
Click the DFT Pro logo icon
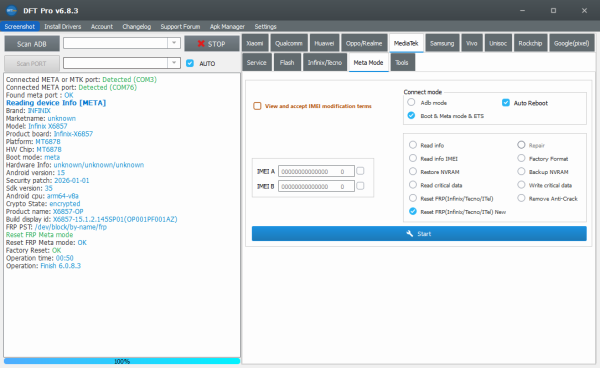point(11,10)
